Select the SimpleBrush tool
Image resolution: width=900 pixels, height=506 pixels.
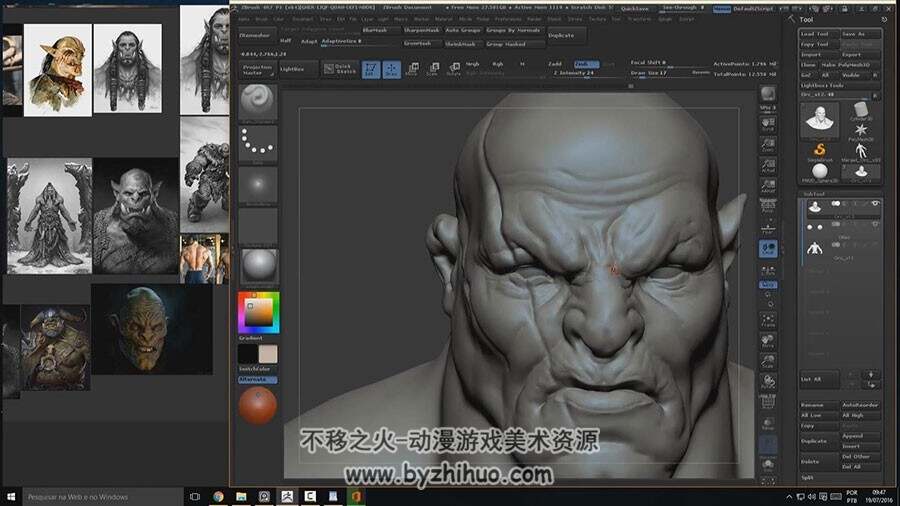820,152
